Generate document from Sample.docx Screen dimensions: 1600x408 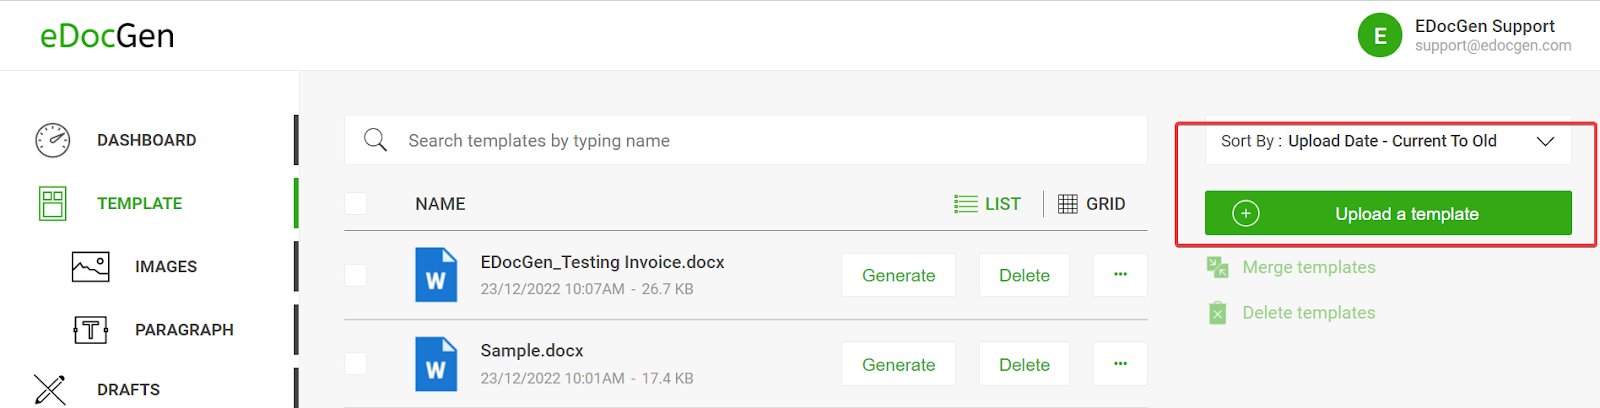pos(898,365)
